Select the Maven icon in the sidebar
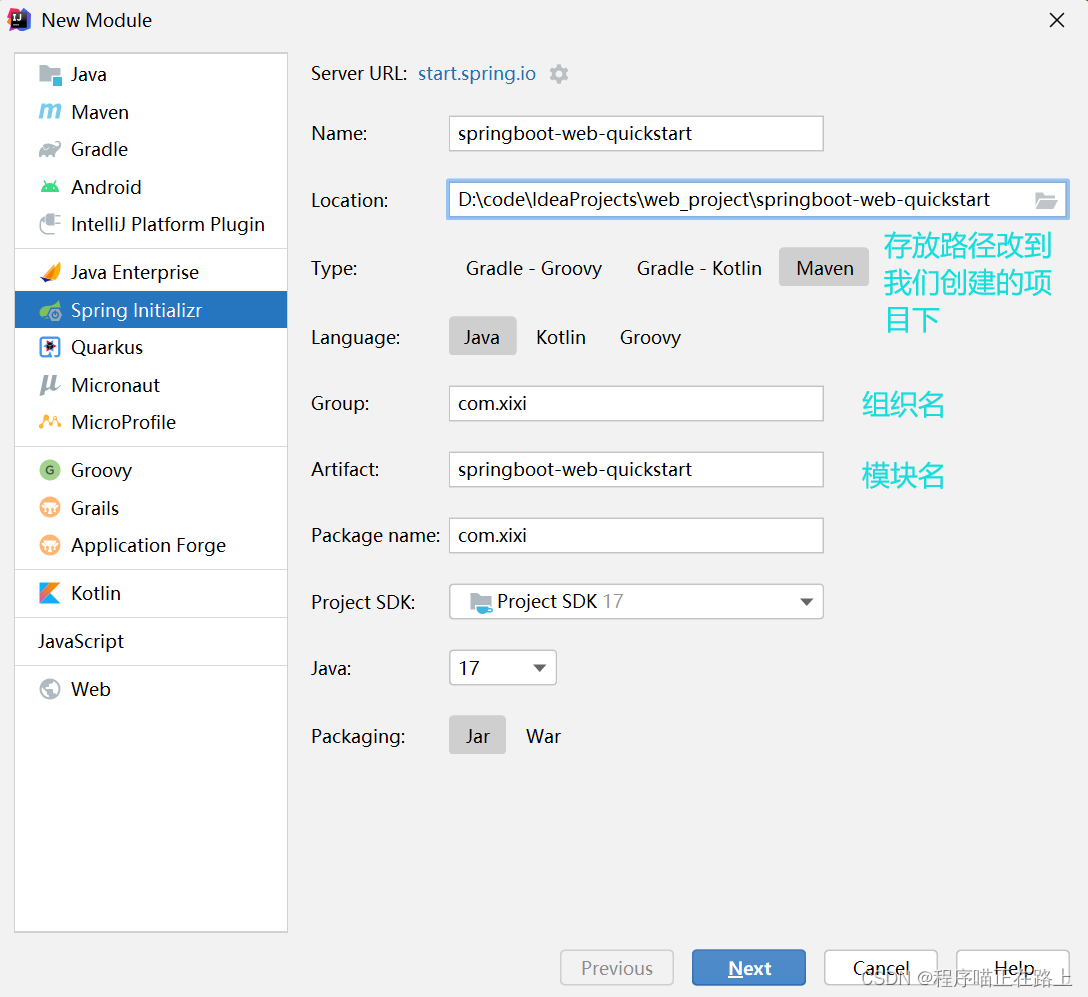This screenshot has height=997, width=1088. pos(50,112)
